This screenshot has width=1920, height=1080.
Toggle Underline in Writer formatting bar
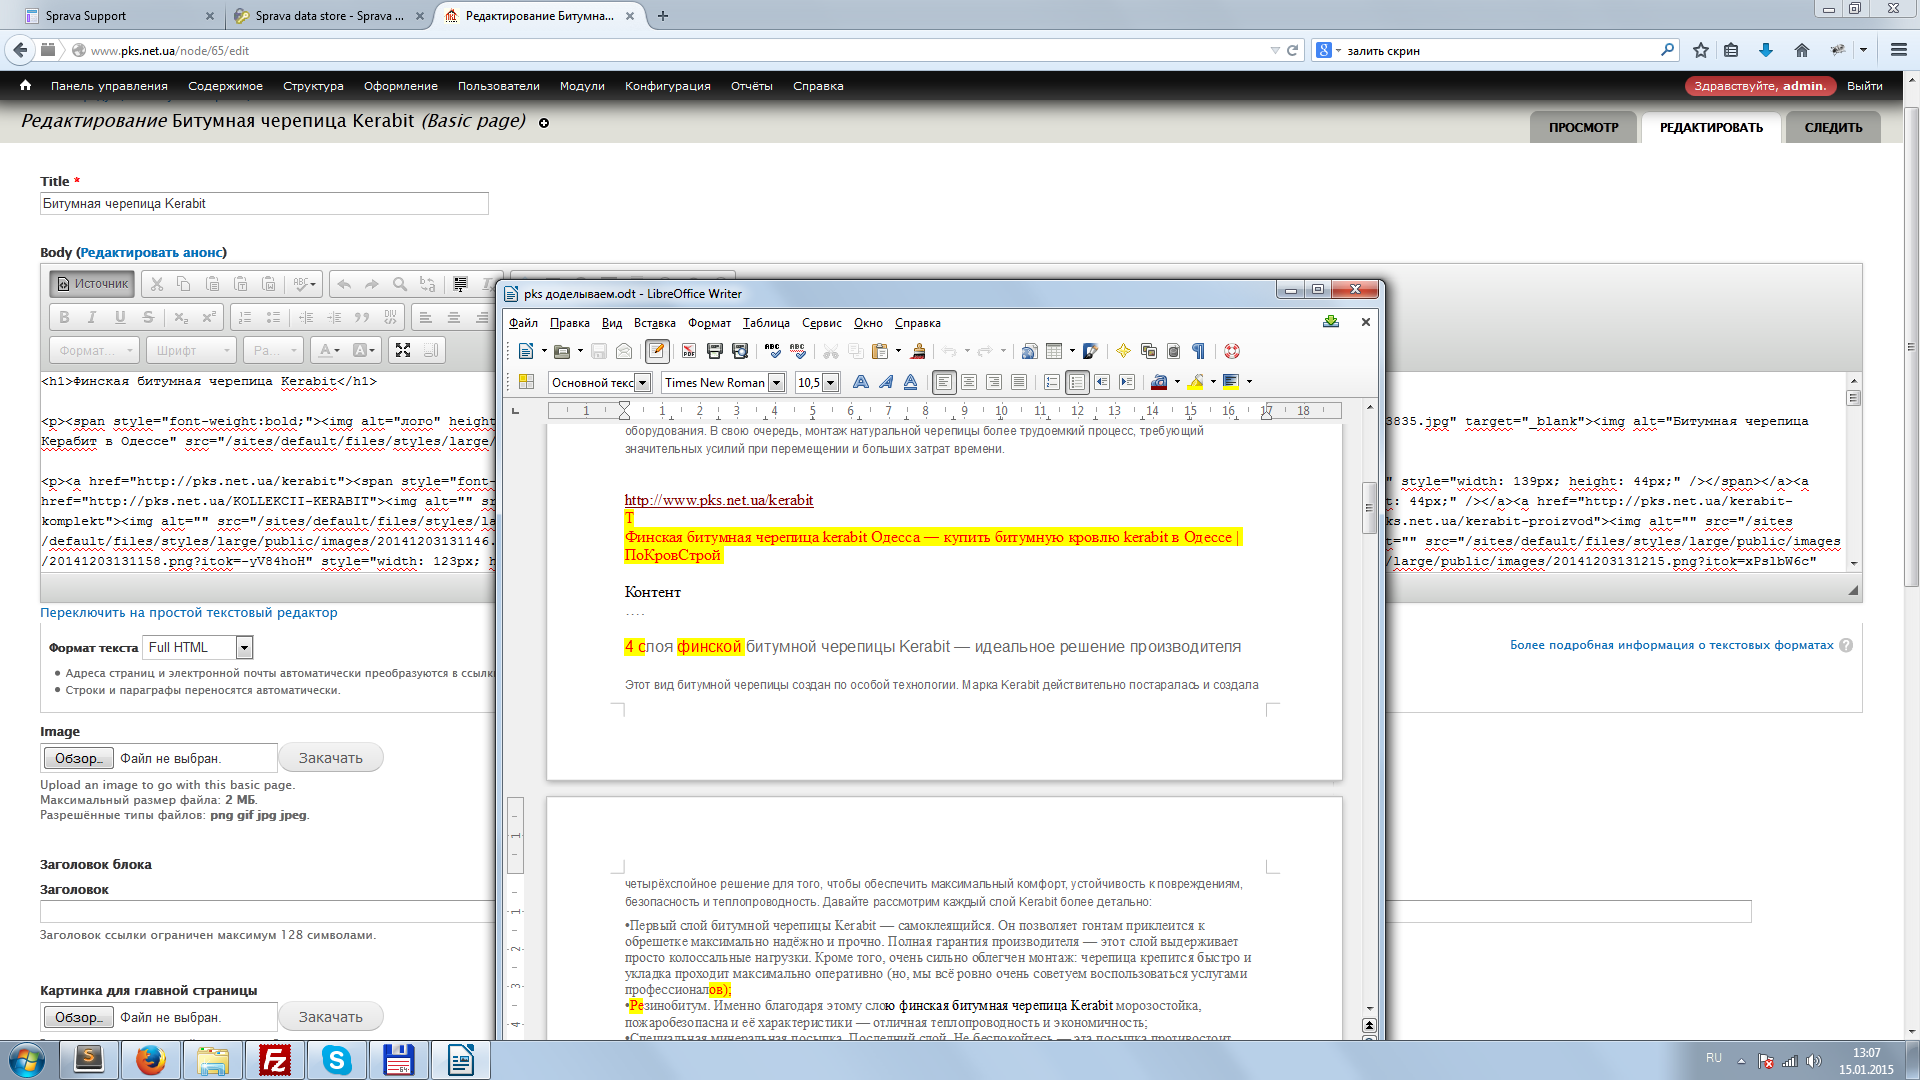911,382
